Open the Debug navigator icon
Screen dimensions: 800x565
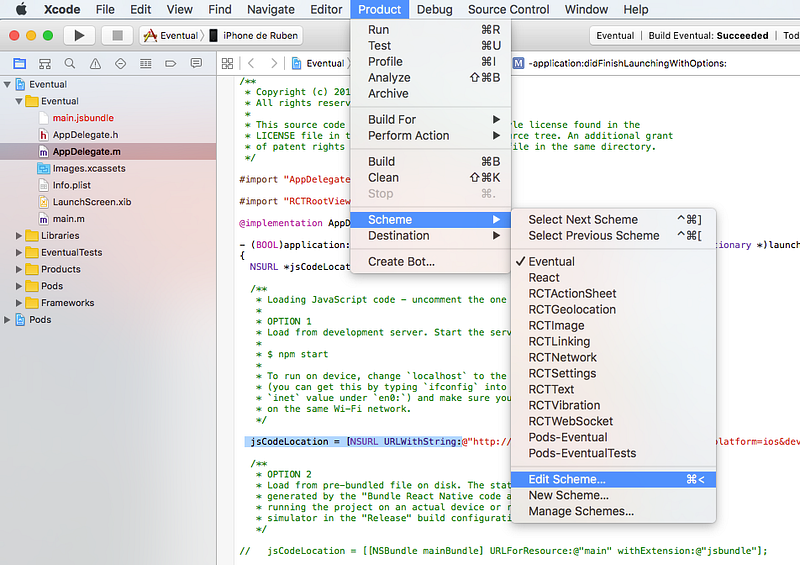coord(145,63)
